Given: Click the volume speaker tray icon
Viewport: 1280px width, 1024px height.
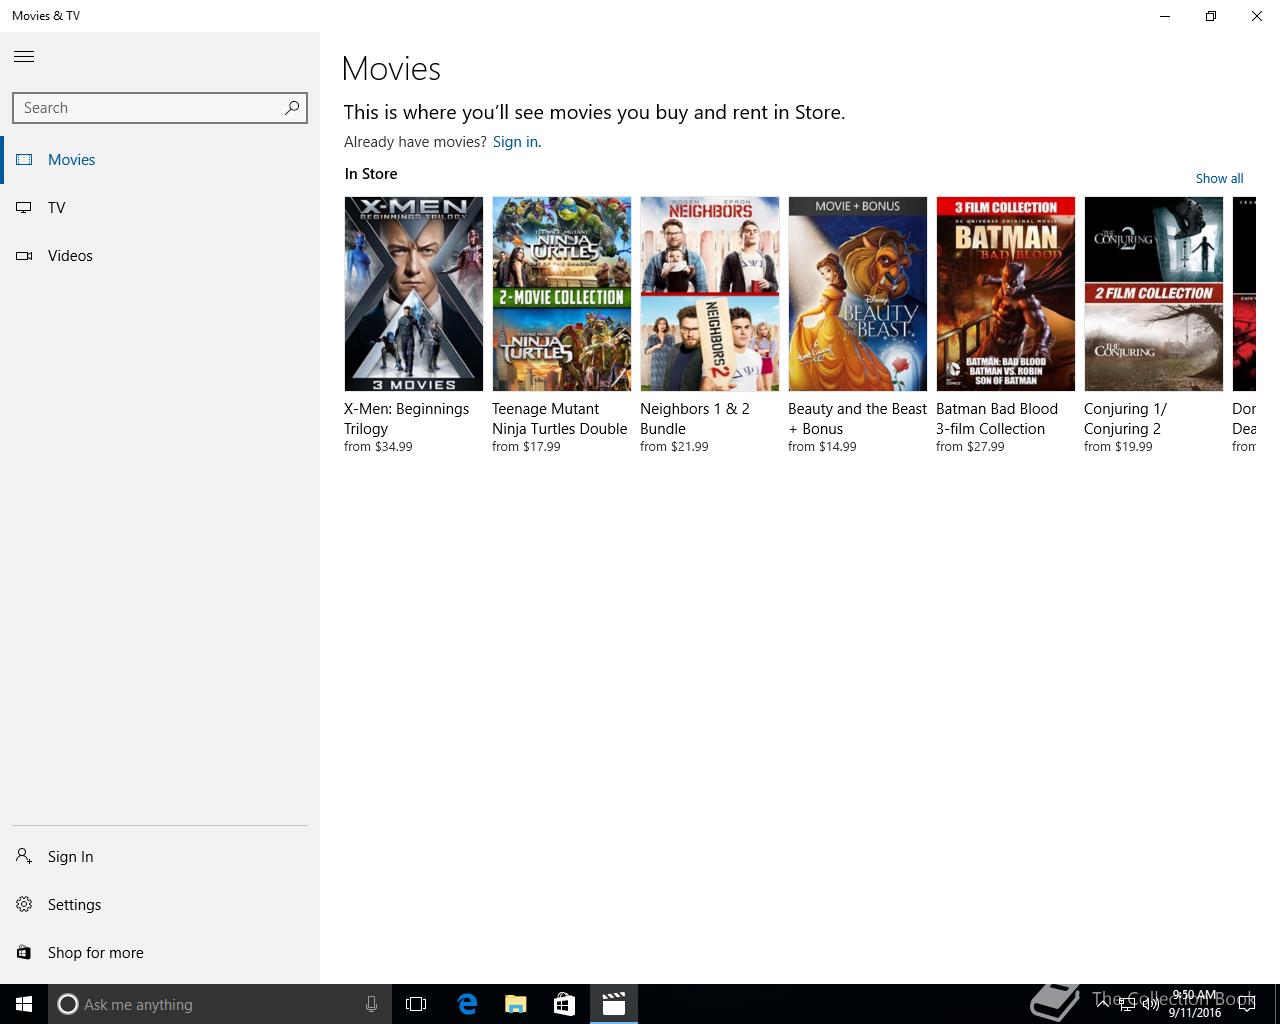Looking at the screenshot, I should point(1150,1004).
